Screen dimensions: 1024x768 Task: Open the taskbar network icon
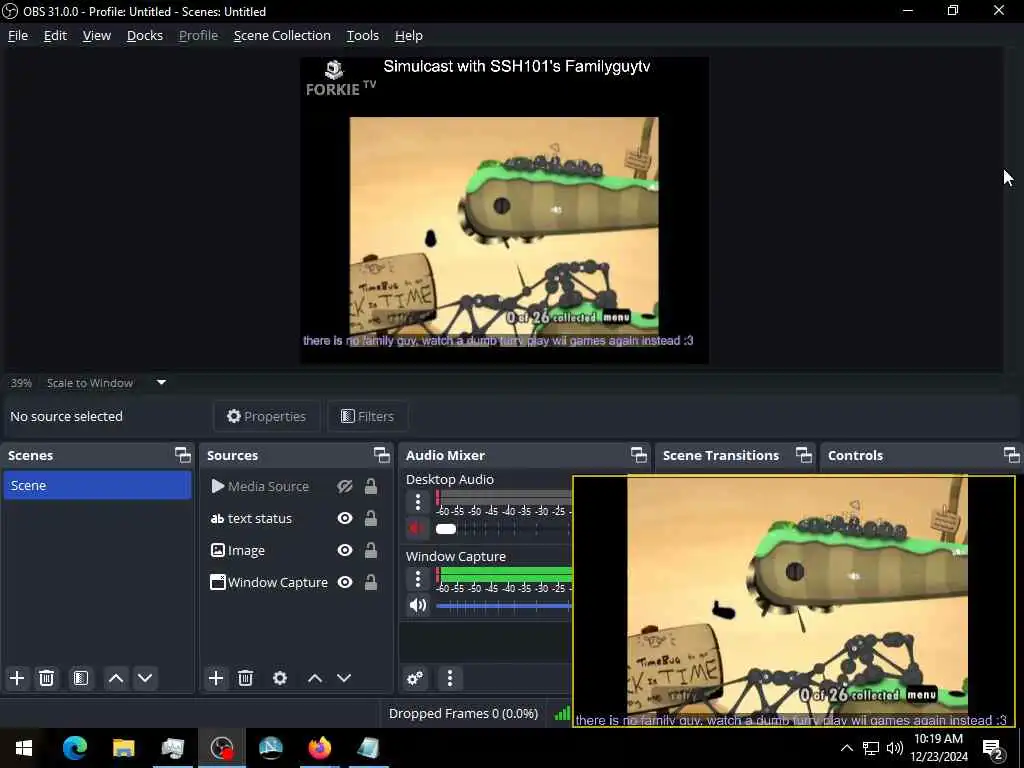(x=871, y=748)
